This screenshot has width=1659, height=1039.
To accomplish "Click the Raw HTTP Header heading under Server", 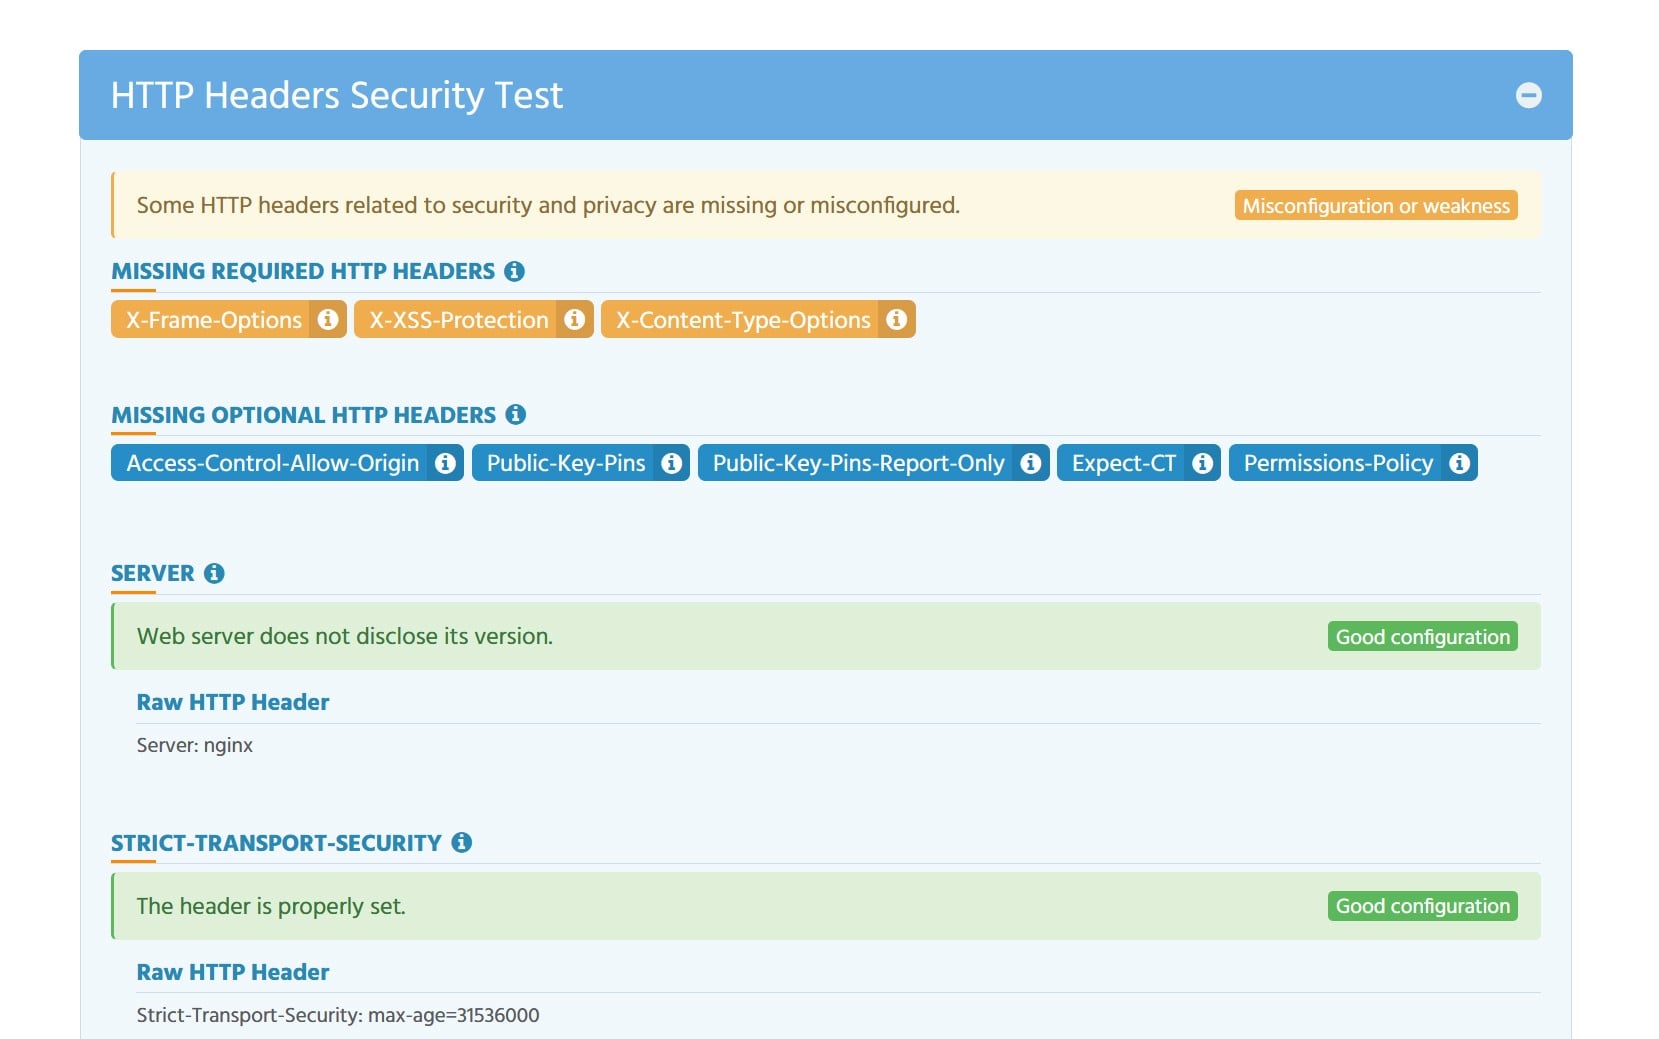I will point(233,702).
